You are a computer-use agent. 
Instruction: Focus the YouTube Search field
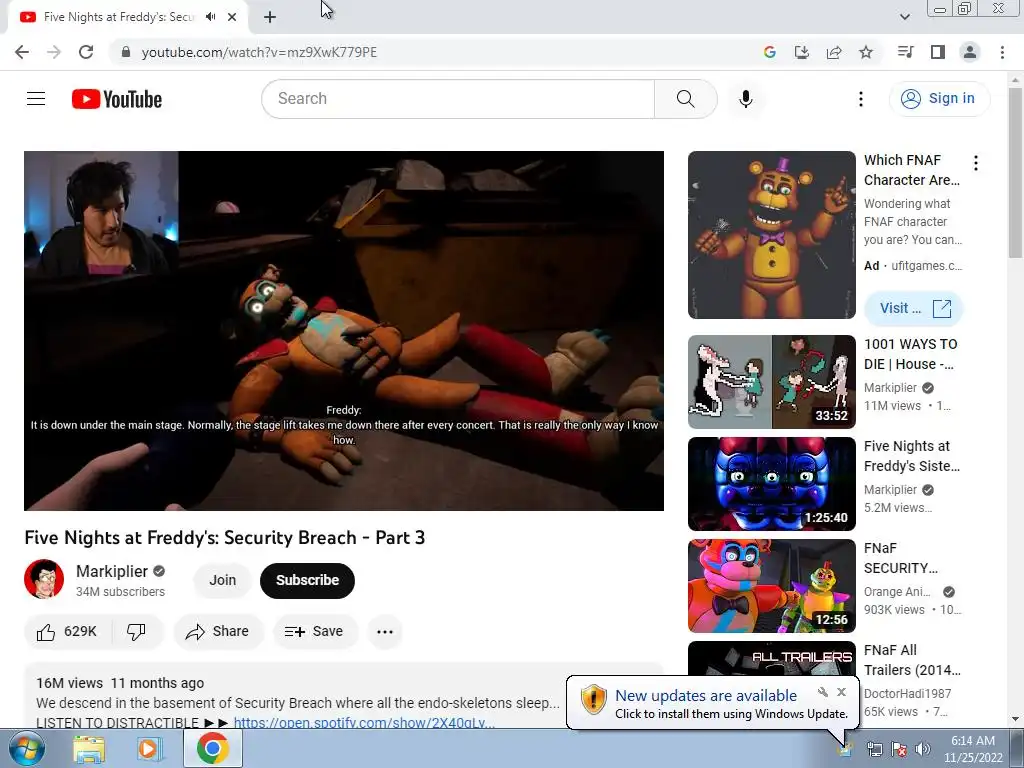458,99
